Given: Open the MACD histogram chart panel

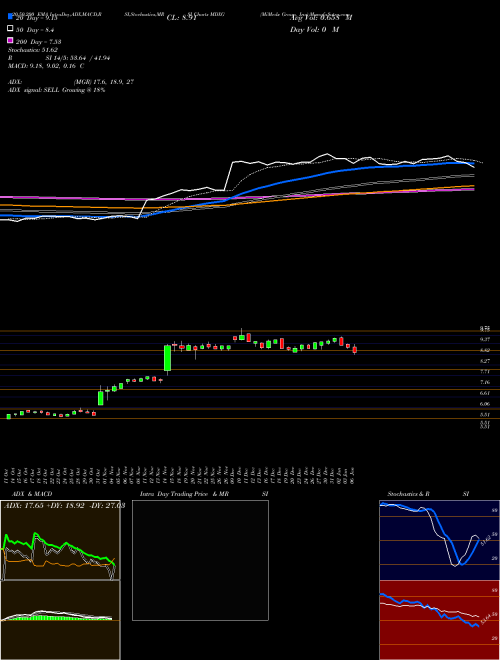Looking at the screenshot, I should point(60,620).
